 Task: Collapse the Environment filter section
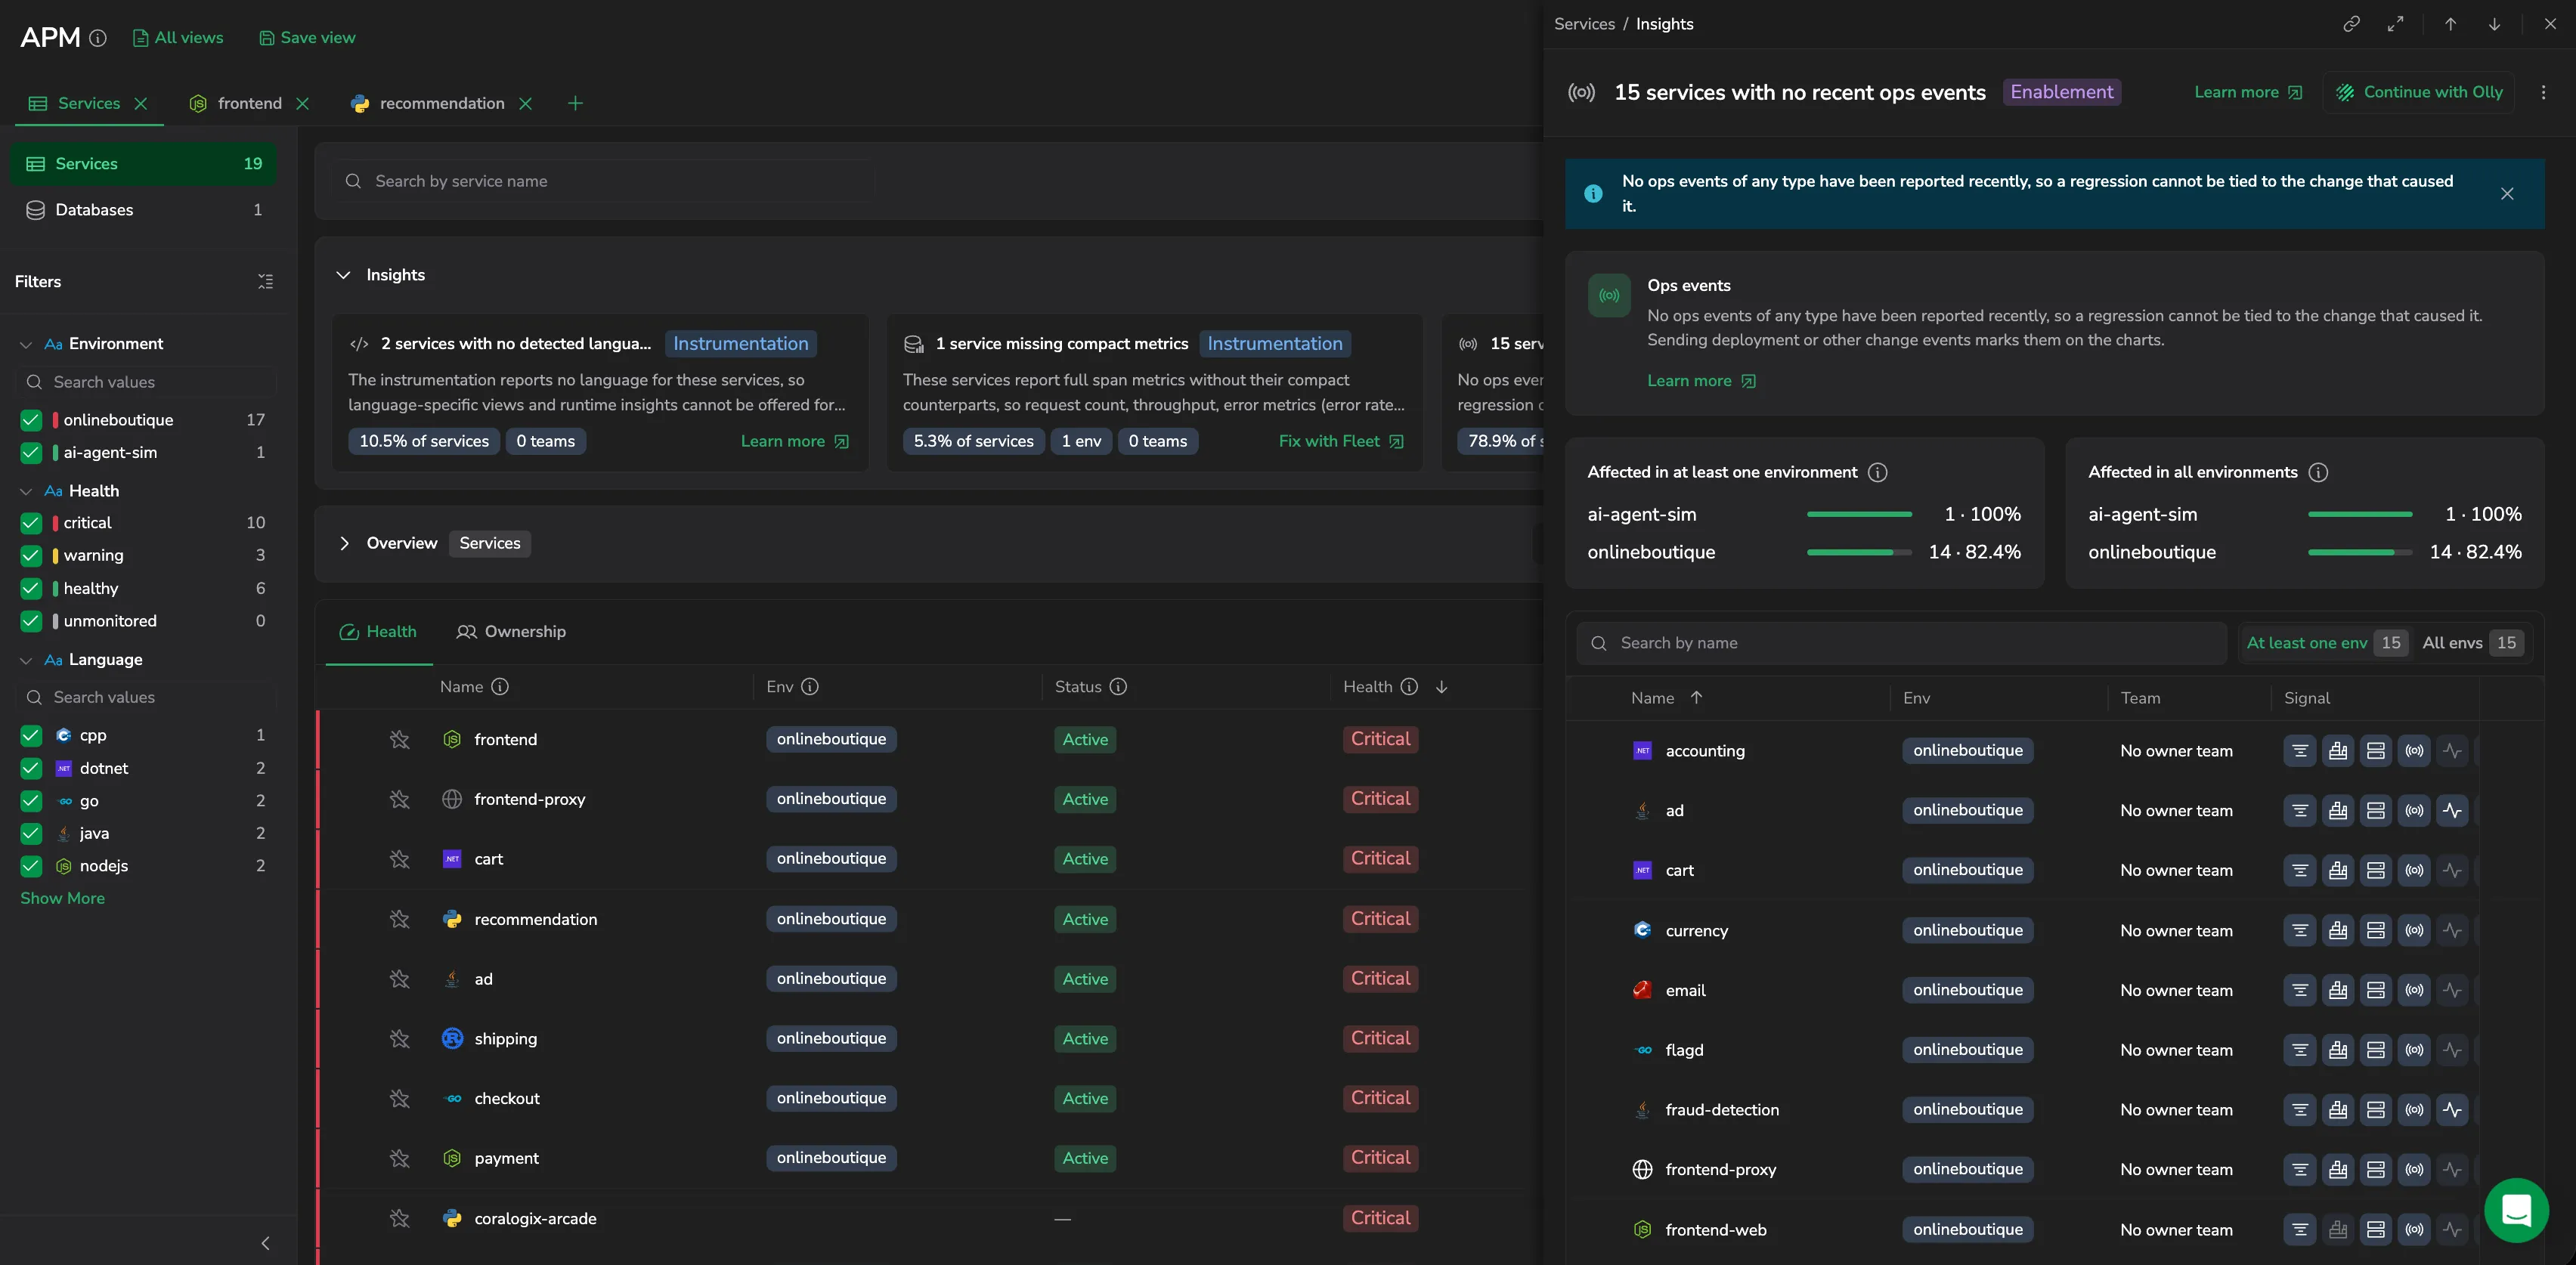pos(26,344)
